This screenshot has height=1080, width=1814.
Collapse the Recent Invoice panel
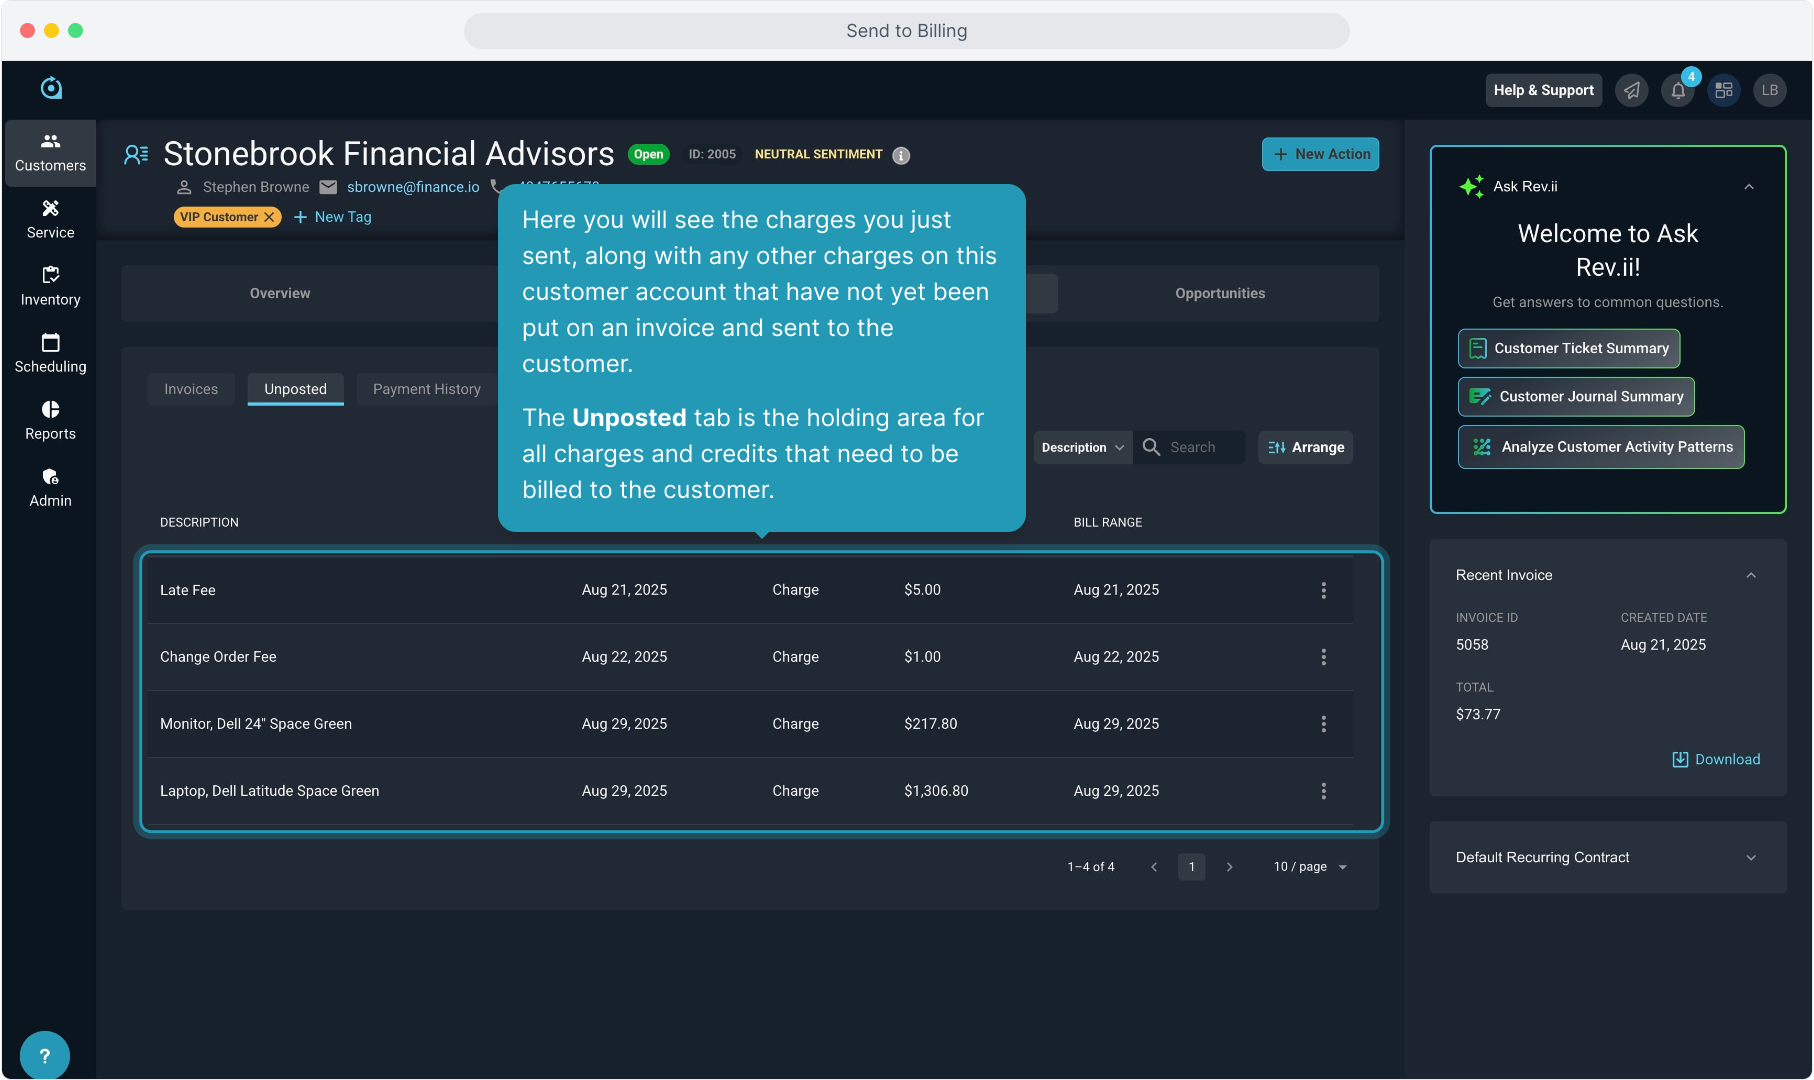coord(1750,576)
